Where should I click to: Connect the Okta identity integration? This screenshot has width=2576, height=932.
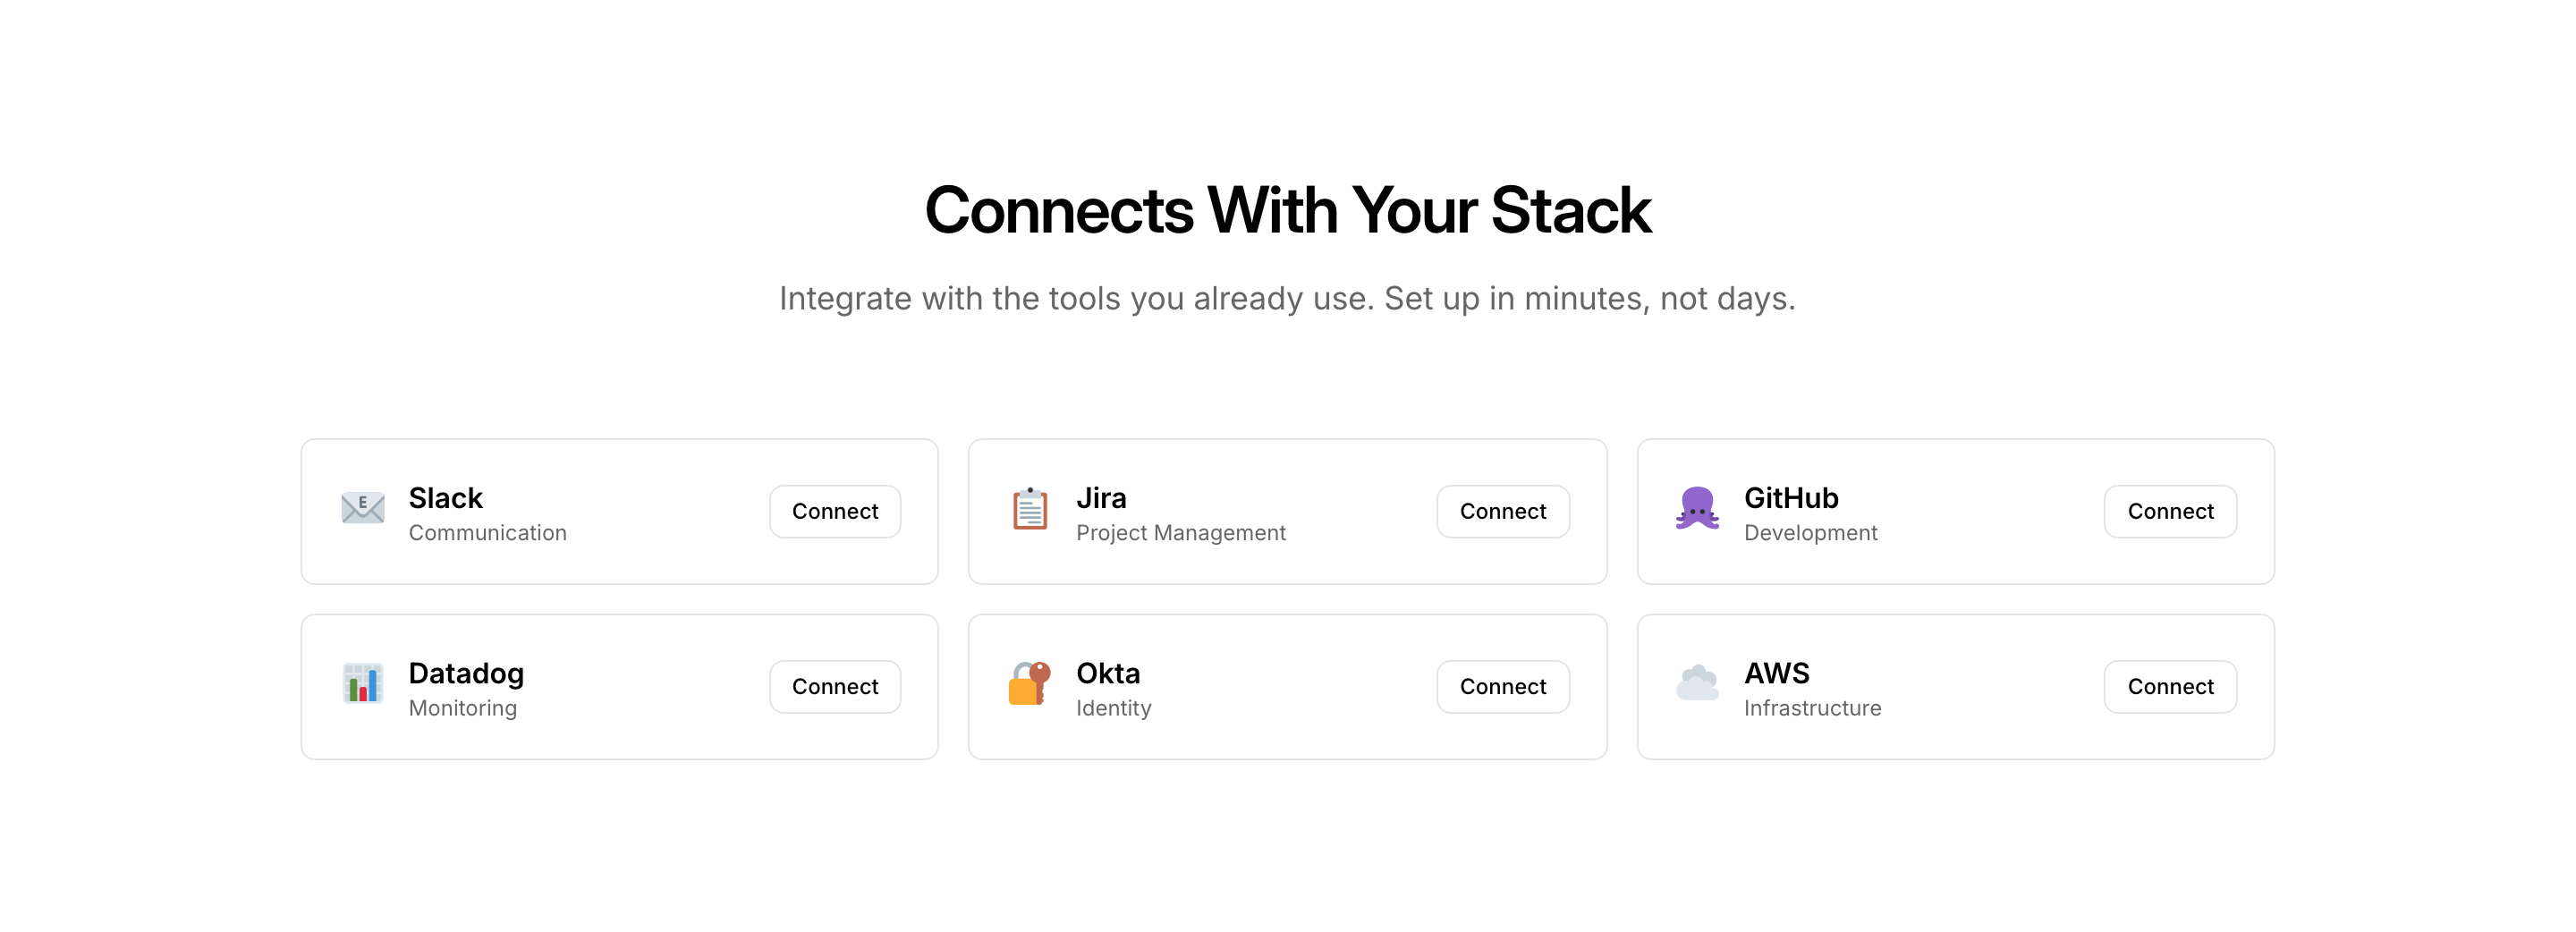point(1502,686)
